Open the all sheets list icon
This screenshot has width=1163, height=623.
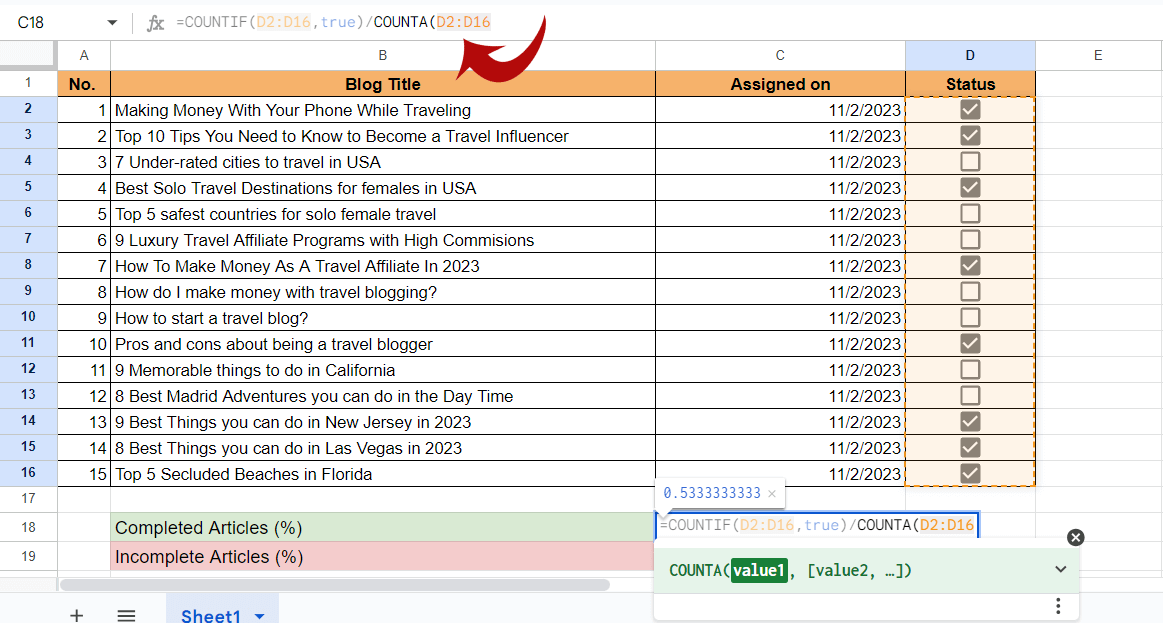pos(126,615)
